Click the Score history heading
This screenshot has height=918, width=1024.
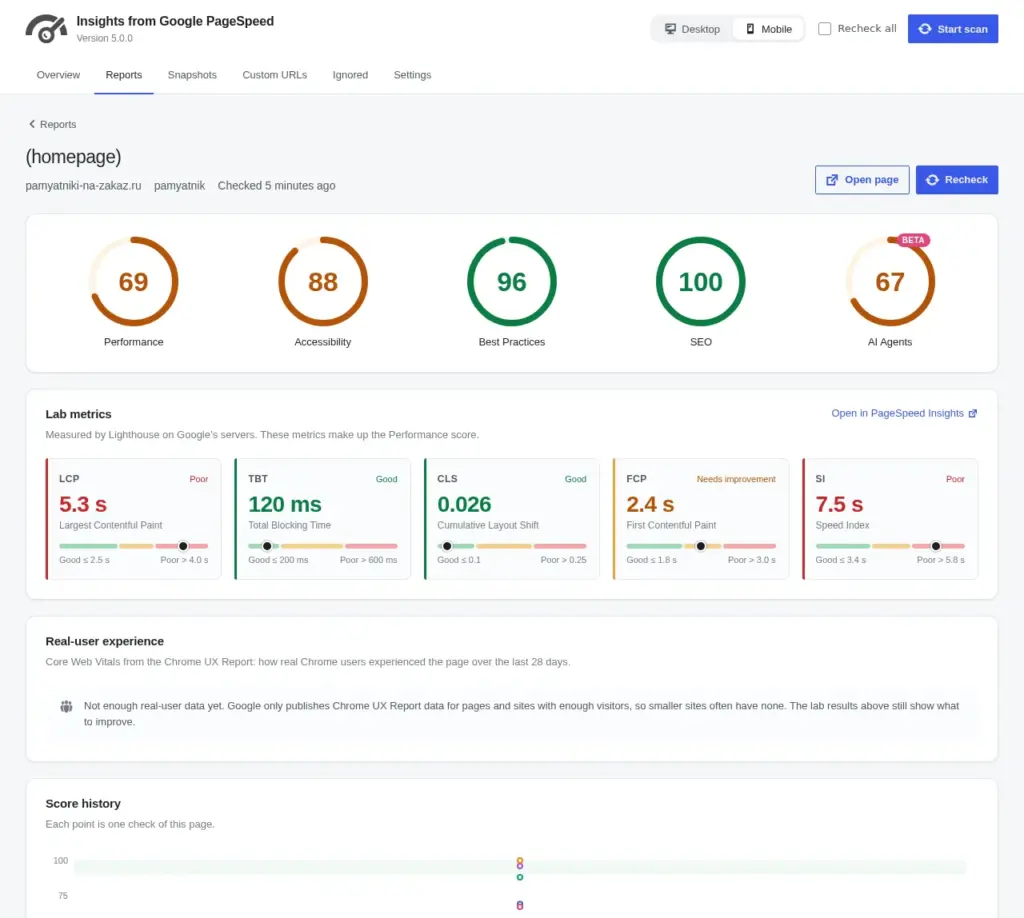pyautogui.click(x=83, y=804)
